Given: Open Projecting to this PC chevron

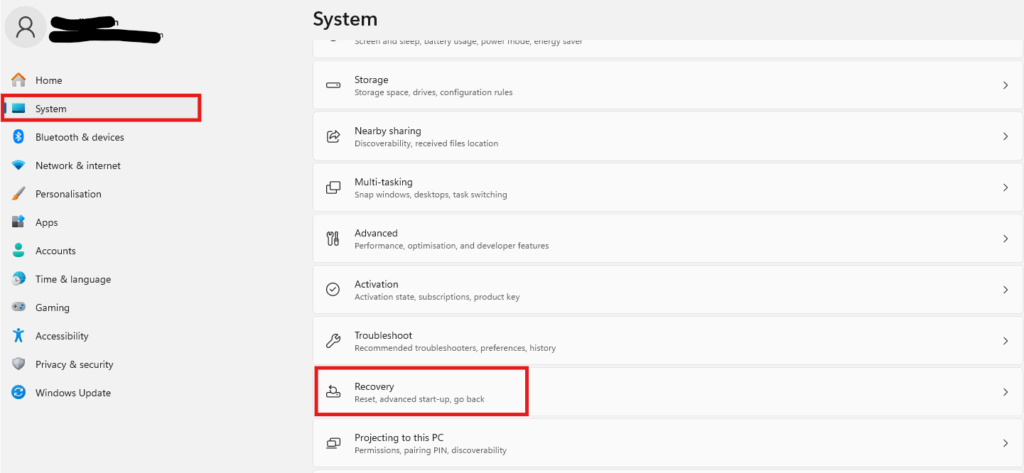Looking at the screenshot, I should 1005,443.
